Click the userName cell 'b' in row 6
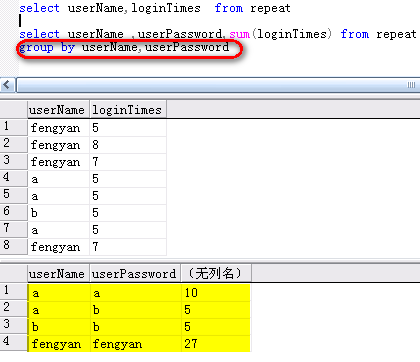The image size is (420, 362). [58, 213]
